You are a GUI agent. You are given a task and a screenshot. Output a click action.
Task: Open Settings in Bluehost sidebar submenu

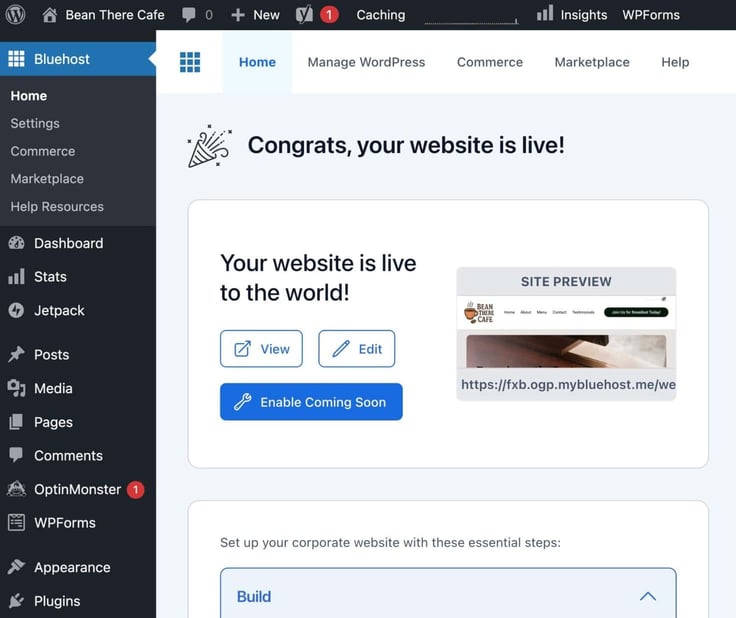coord(35,123)
